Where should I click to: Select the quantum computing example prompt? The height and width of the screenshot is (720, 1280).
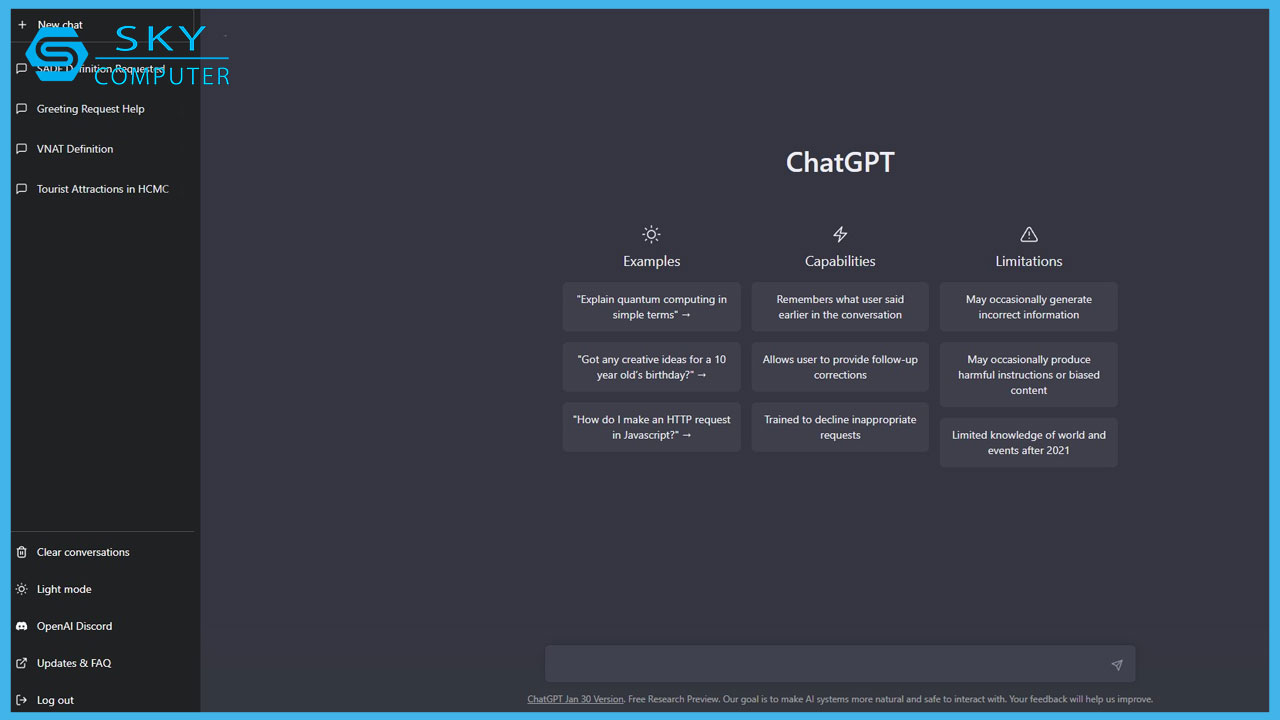tap(651, 307)
